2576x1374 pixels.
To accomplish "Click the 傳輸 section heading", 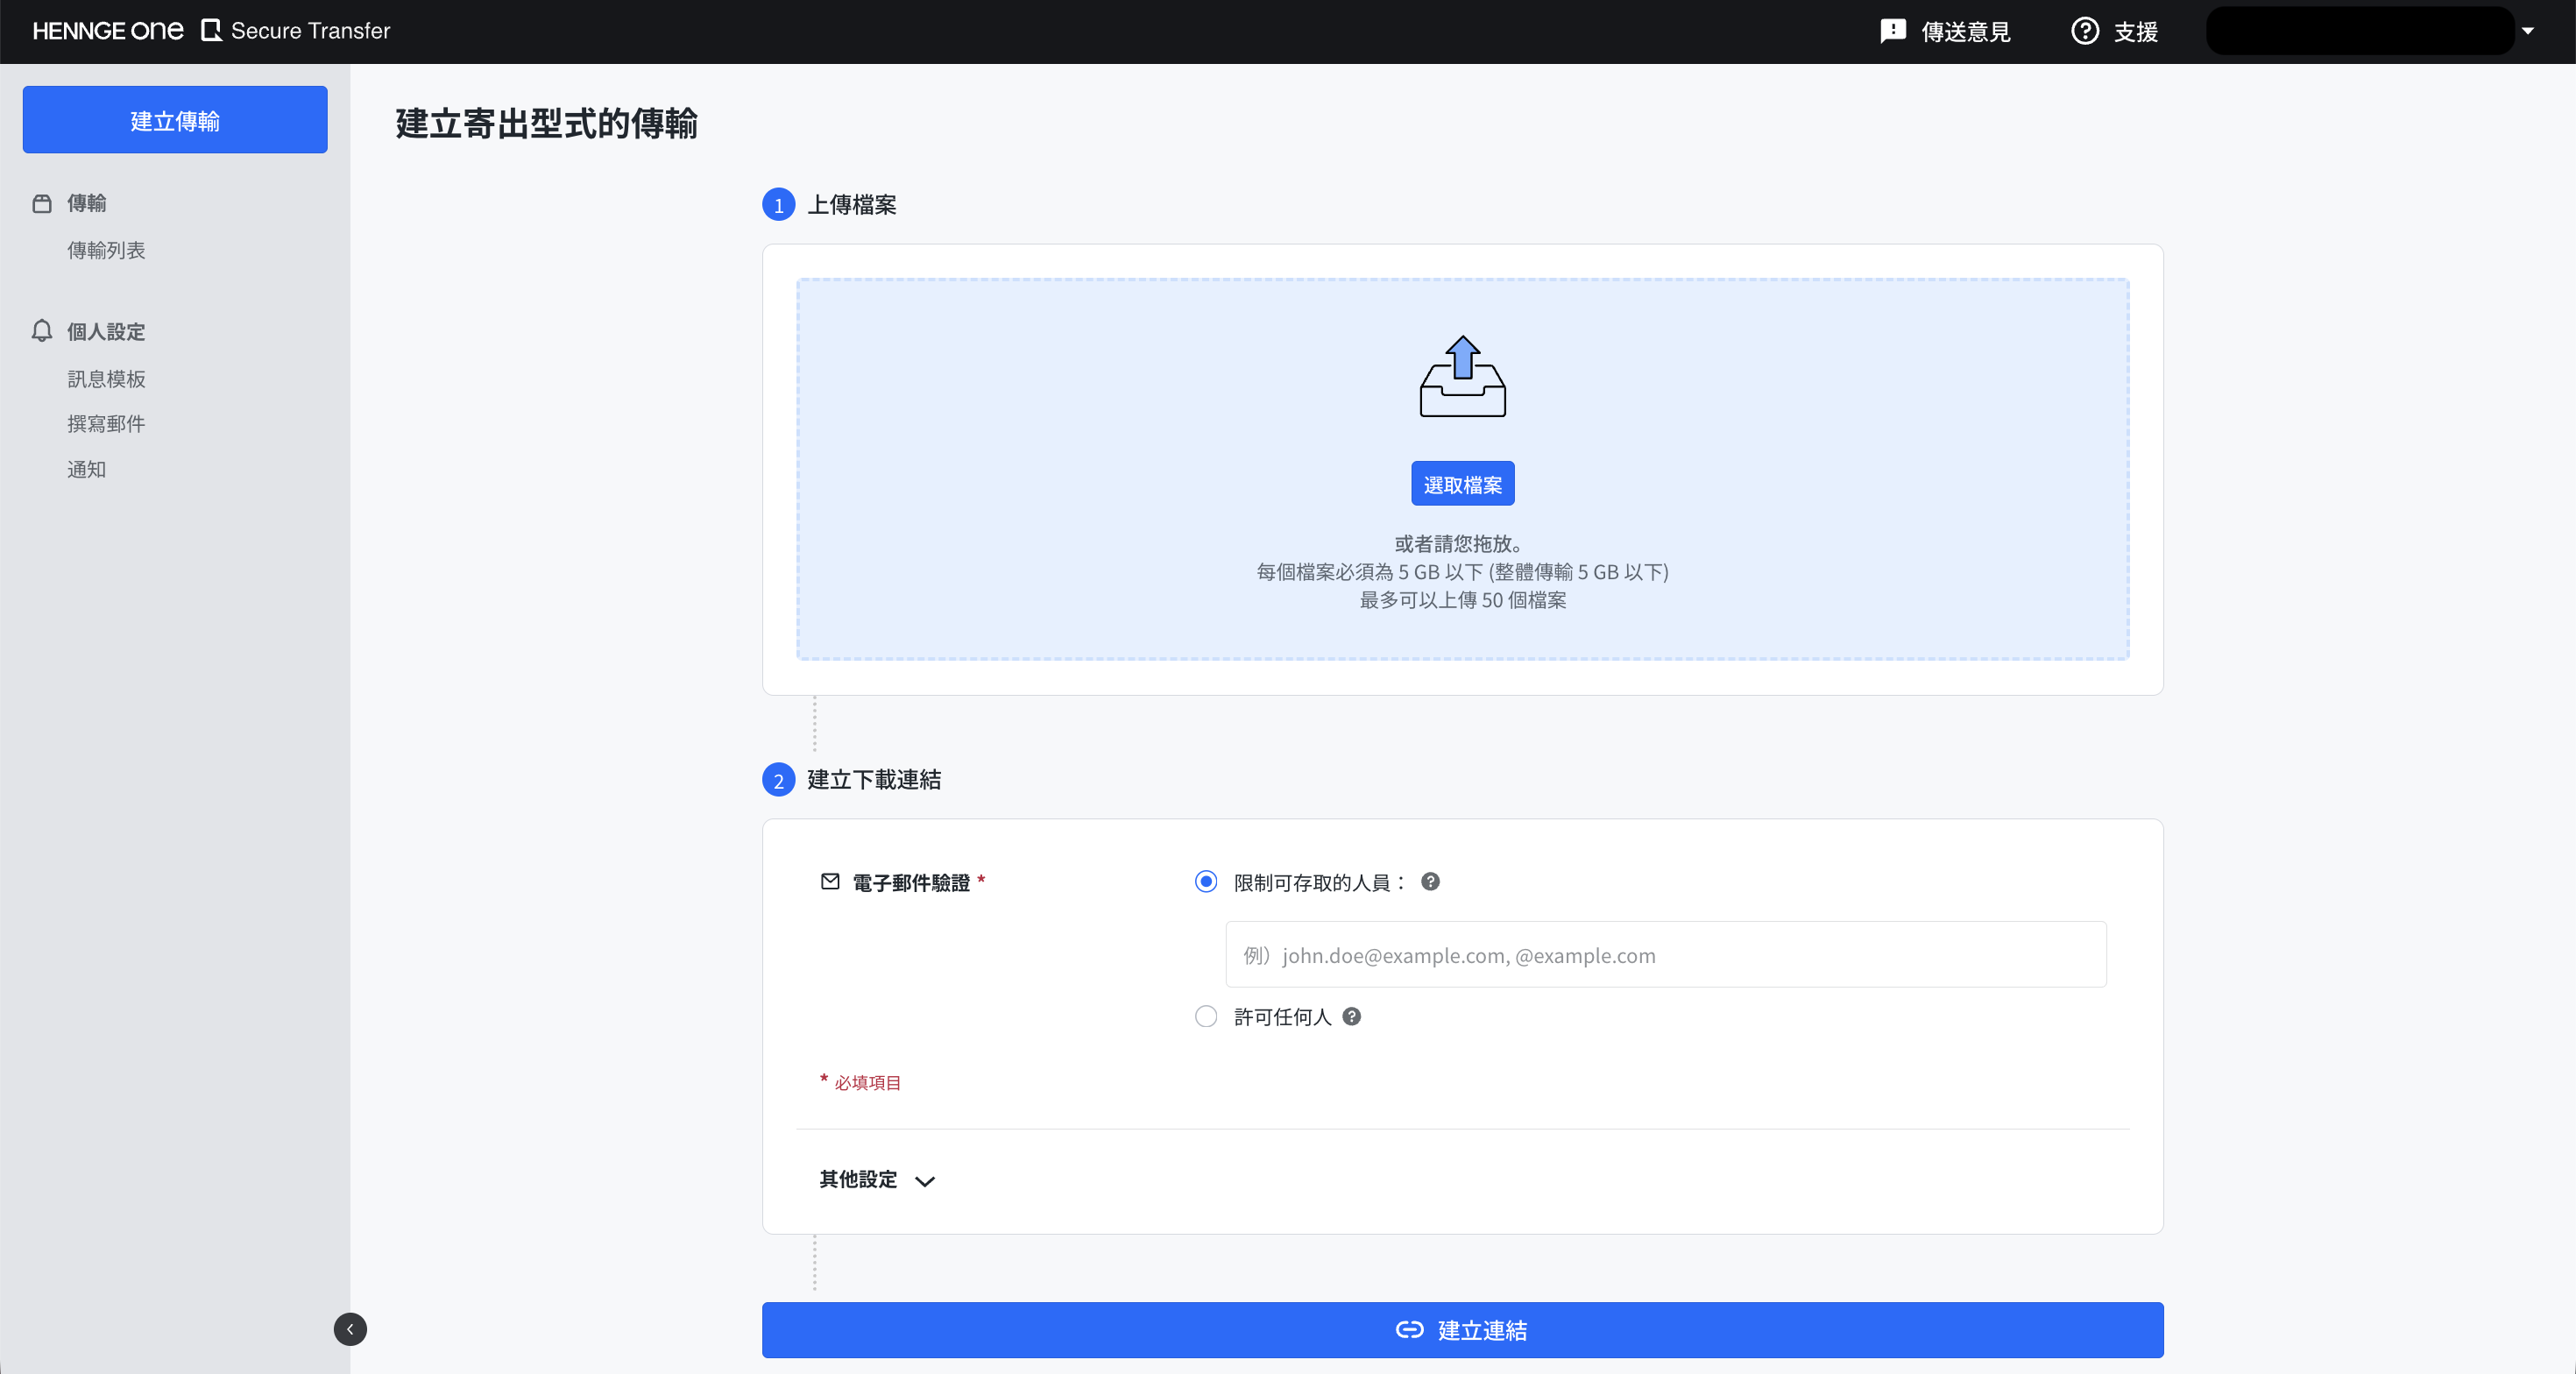I will [86, 203].
